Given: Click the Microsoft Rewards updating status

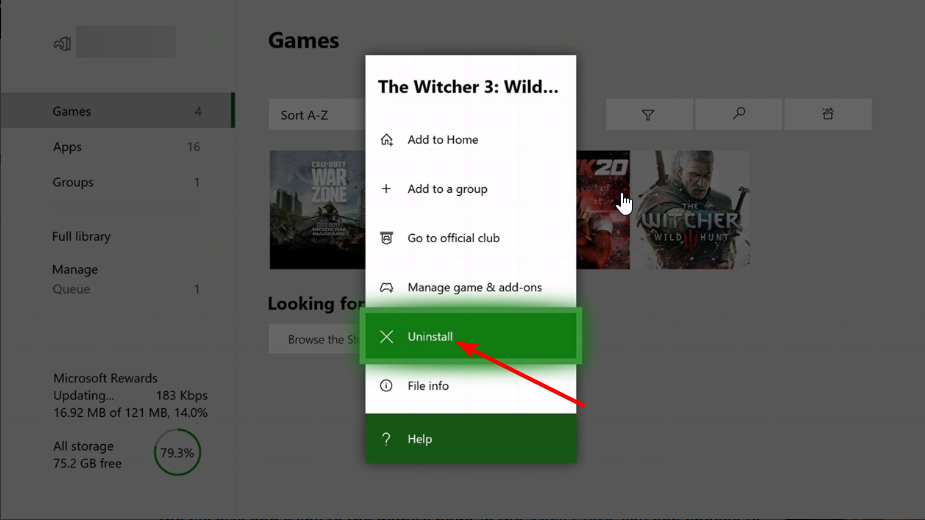Looking at the screenshot, I should [130, 395].
